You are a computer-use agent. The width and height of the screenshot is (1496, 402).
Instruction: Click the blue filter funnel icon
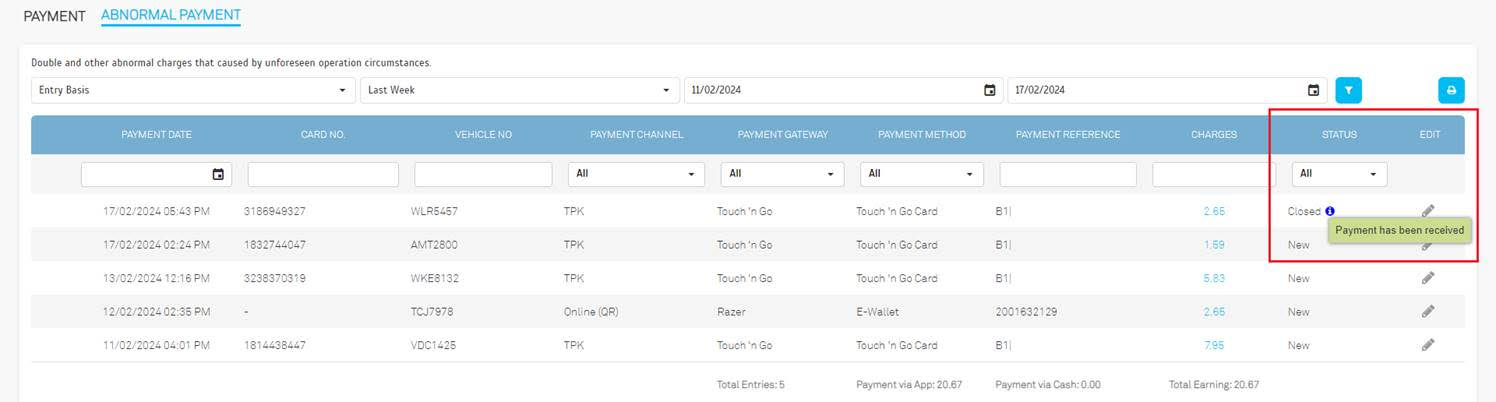tap(1348, 90)
